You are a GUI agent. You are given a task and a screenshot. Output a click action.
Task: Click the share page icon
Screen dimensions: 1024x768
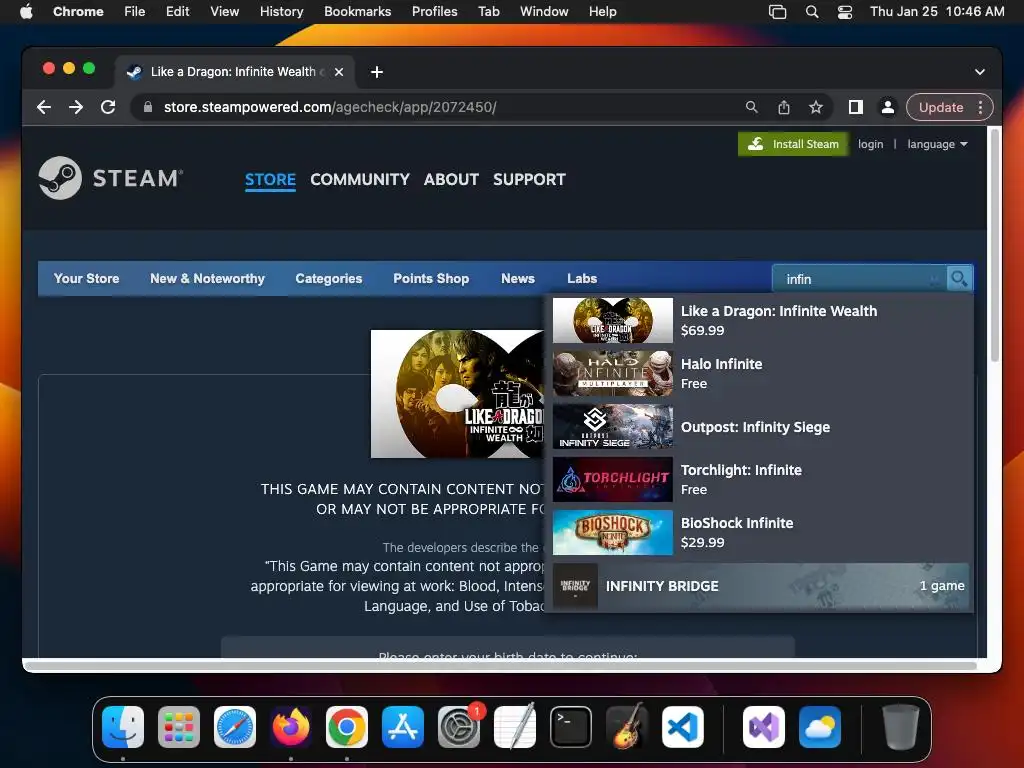(x=784, y=107)
